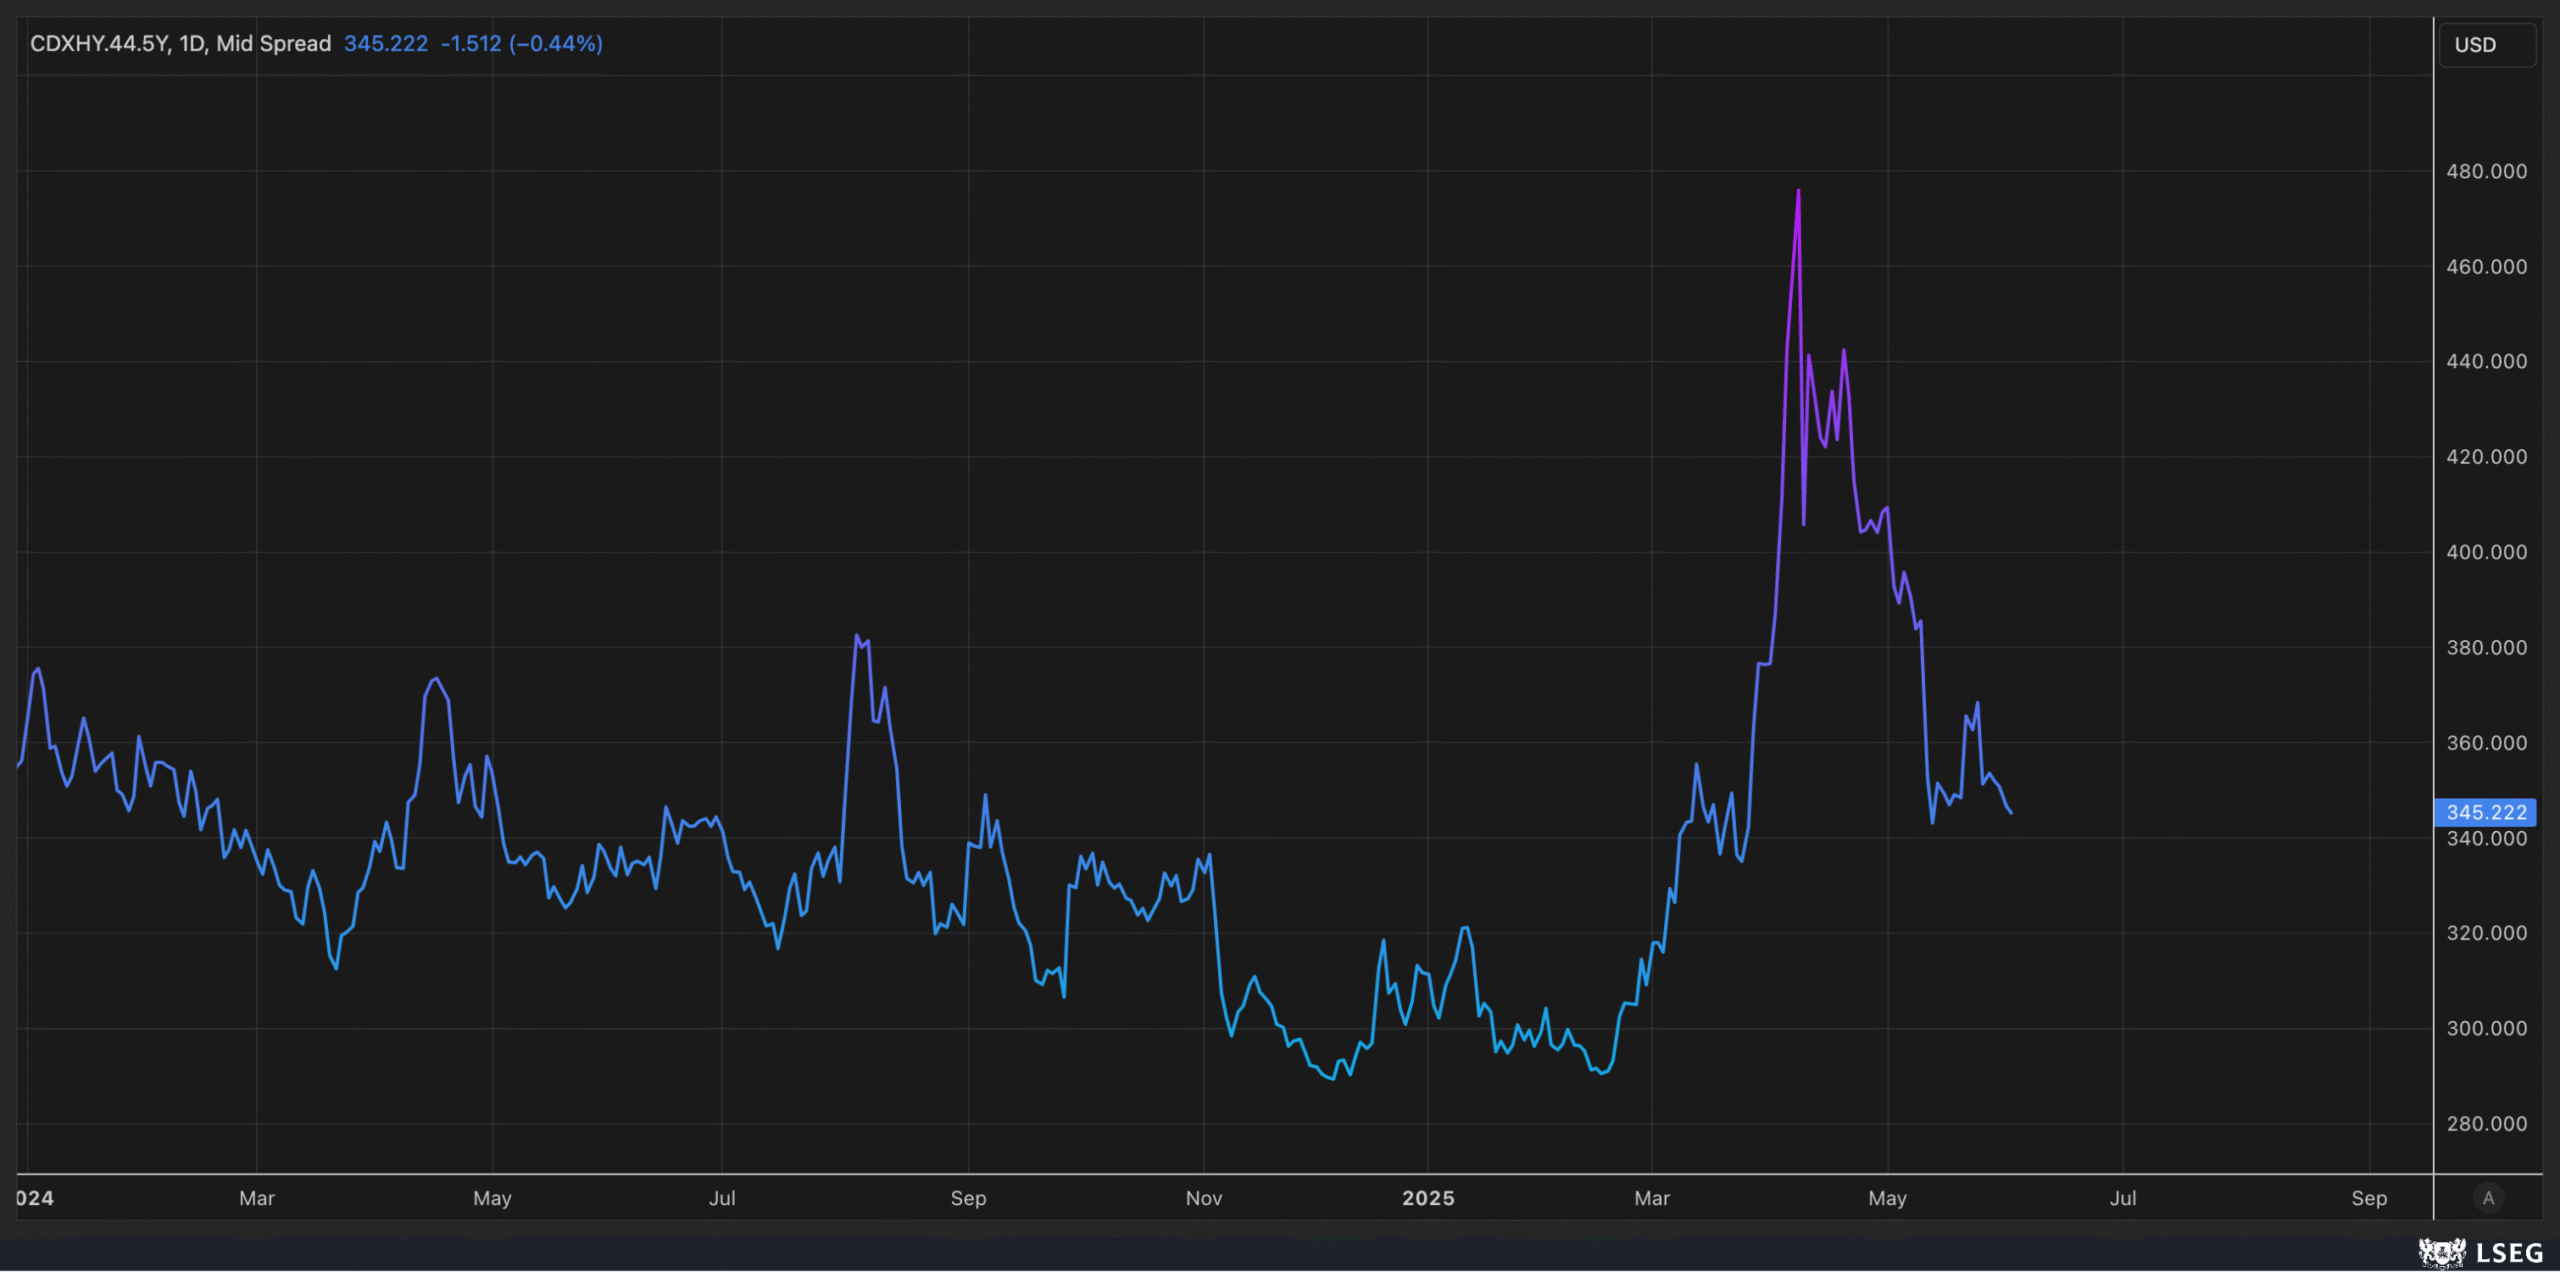Click the 300.000 price axis label

tap(2486, 1029)
